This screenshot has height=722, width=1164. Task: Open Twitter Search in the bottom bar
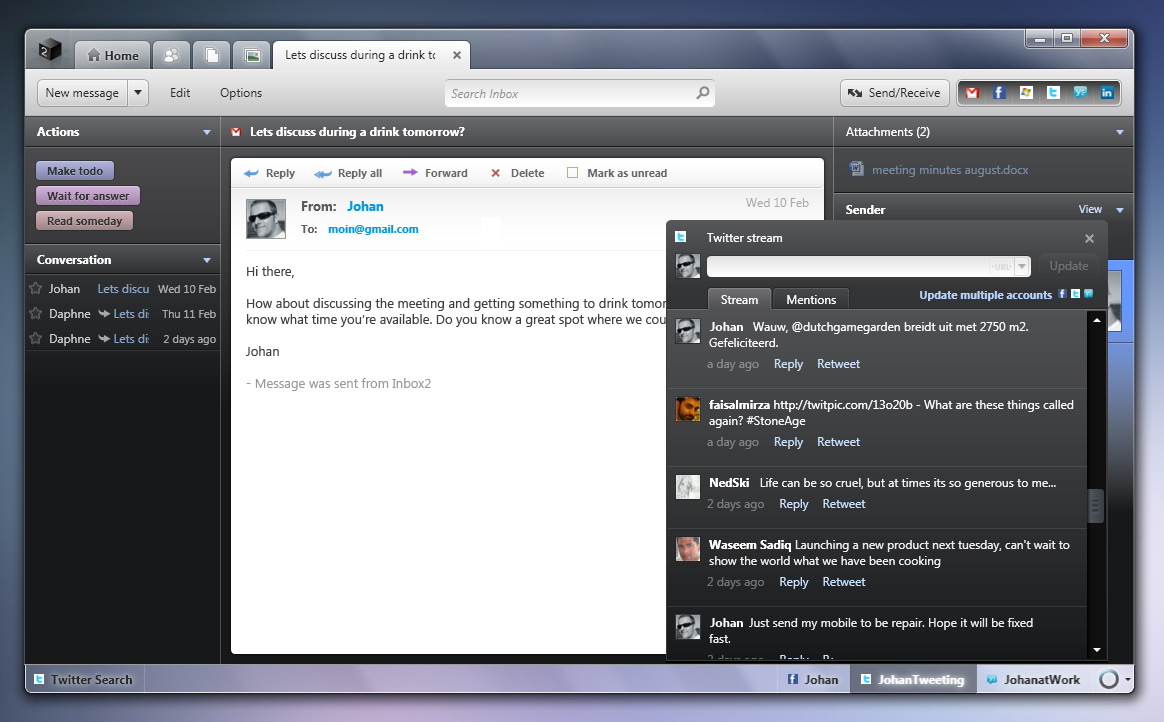[84, 679]
